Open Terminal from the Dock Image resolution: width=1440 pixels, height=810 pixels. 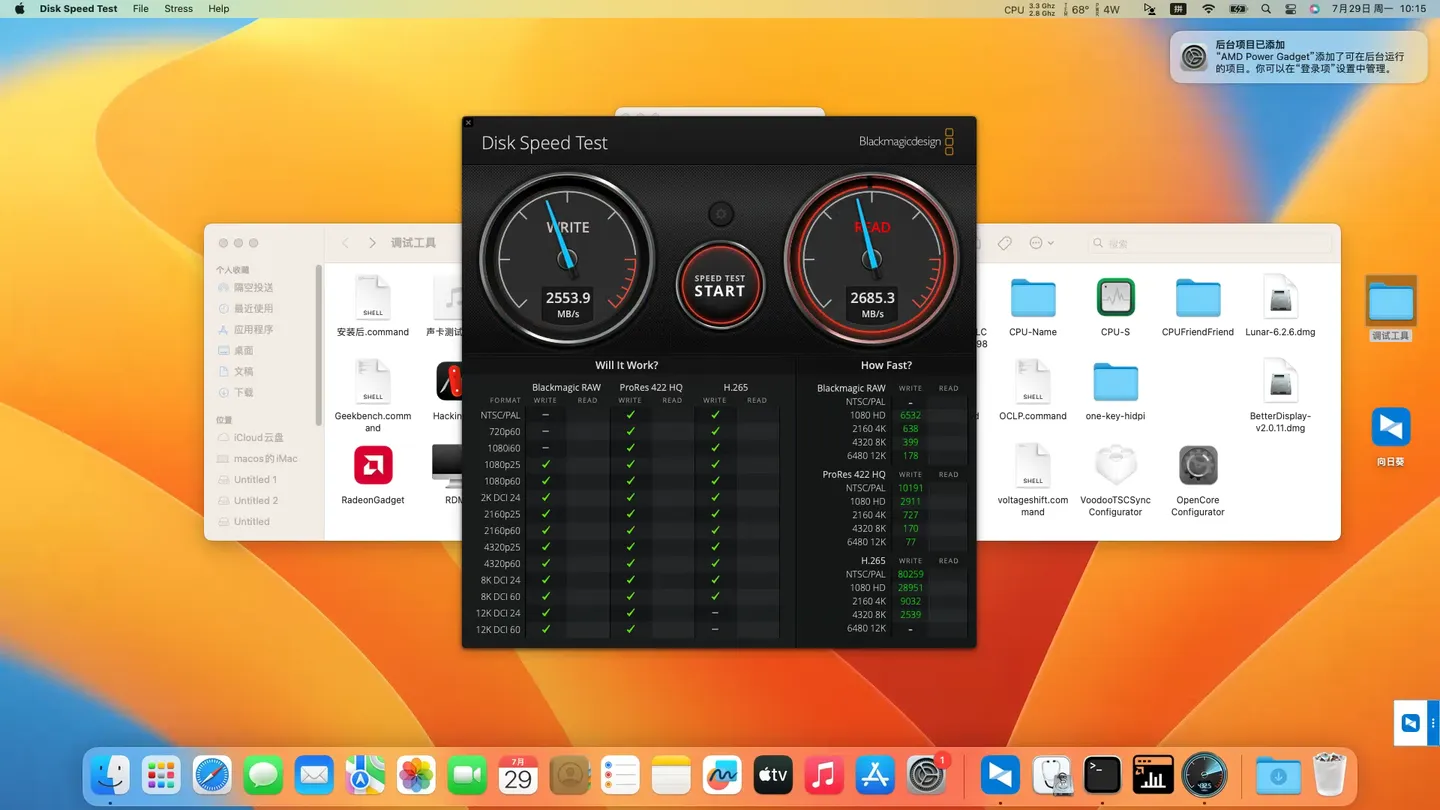click(x=1102, y=775)
